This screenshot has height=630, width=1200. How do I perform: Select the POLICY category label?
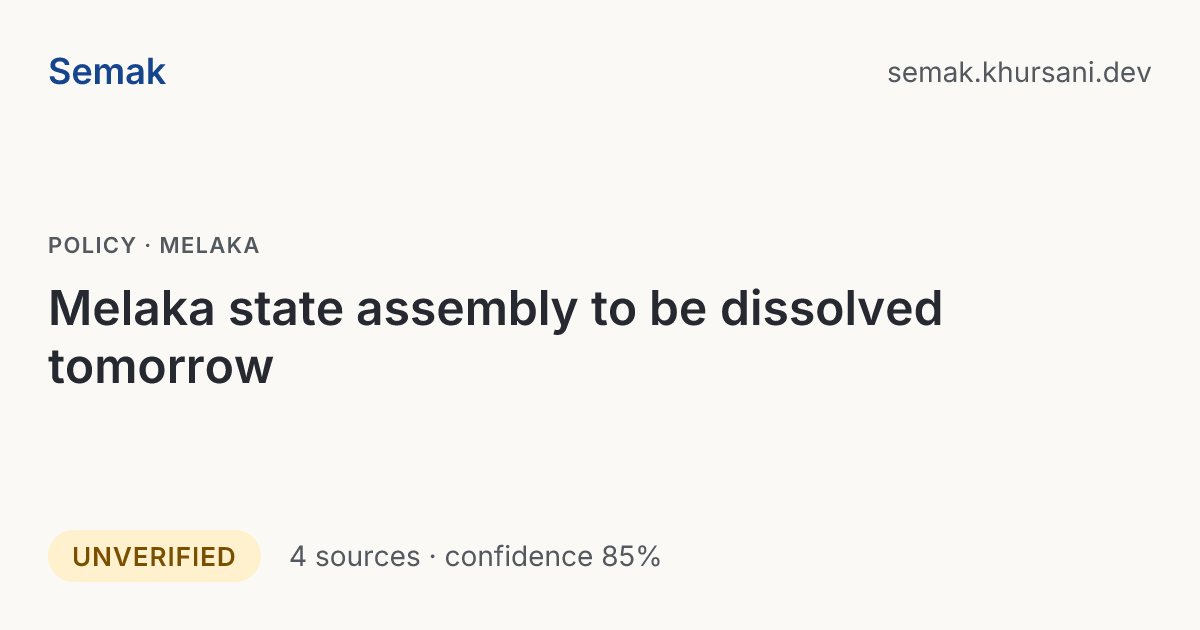92,246
